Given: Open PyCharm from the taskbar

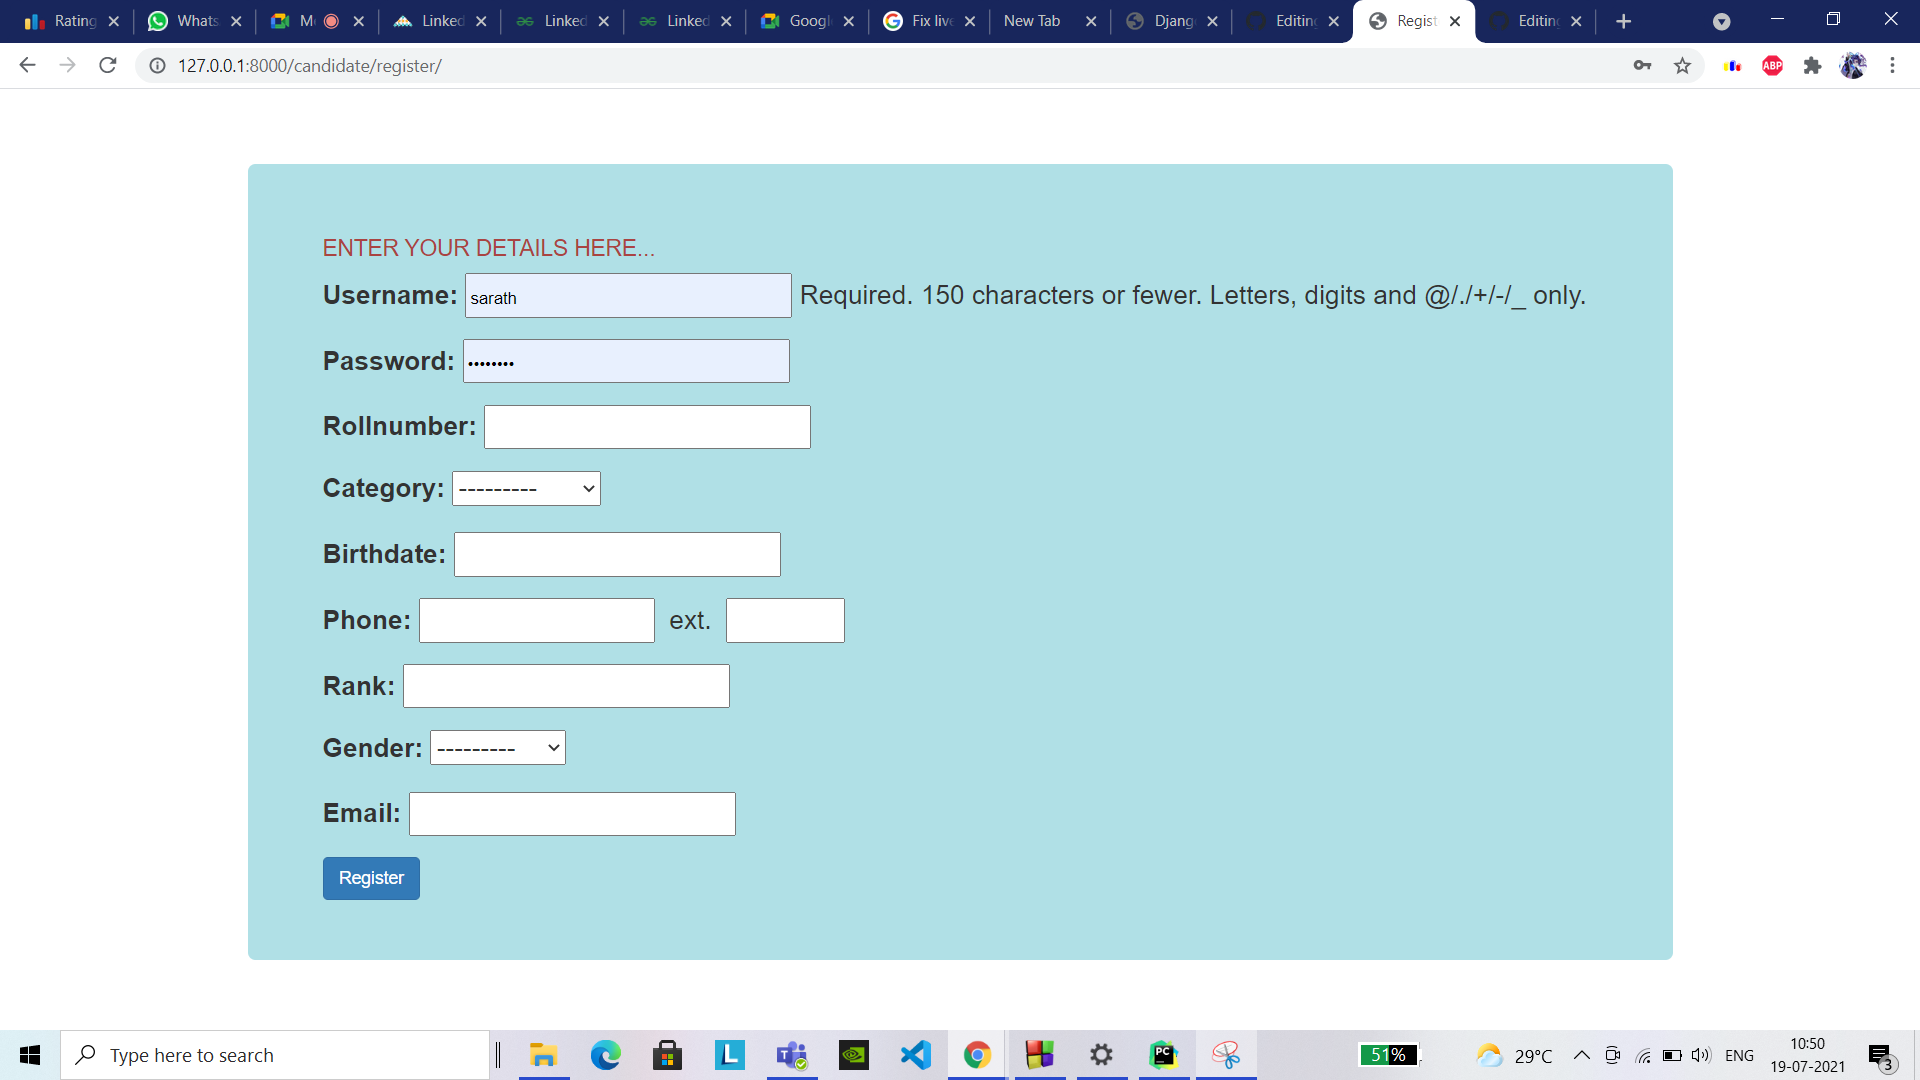Looking at the screenshot, I should (1163, 1055).
